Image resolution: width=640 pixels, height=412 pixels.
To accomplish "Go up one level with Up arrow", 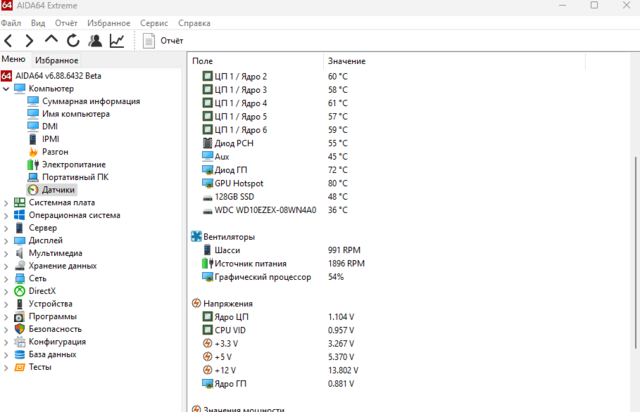I will (51, 41).
